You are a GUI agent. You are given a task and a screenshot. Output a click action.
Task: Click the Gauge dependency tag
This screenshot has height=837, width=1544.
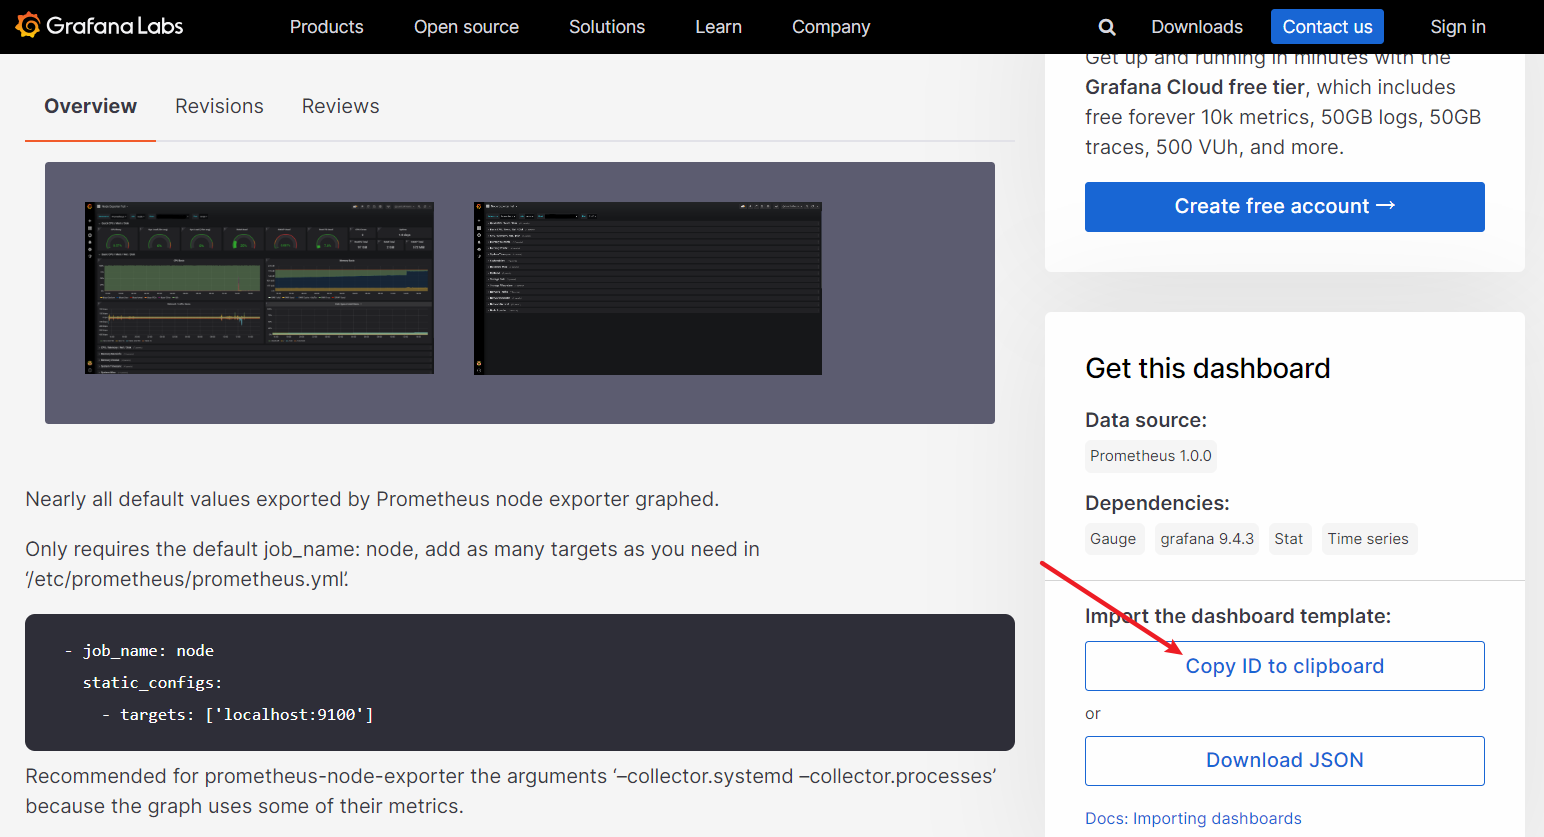pos(1113,539)
